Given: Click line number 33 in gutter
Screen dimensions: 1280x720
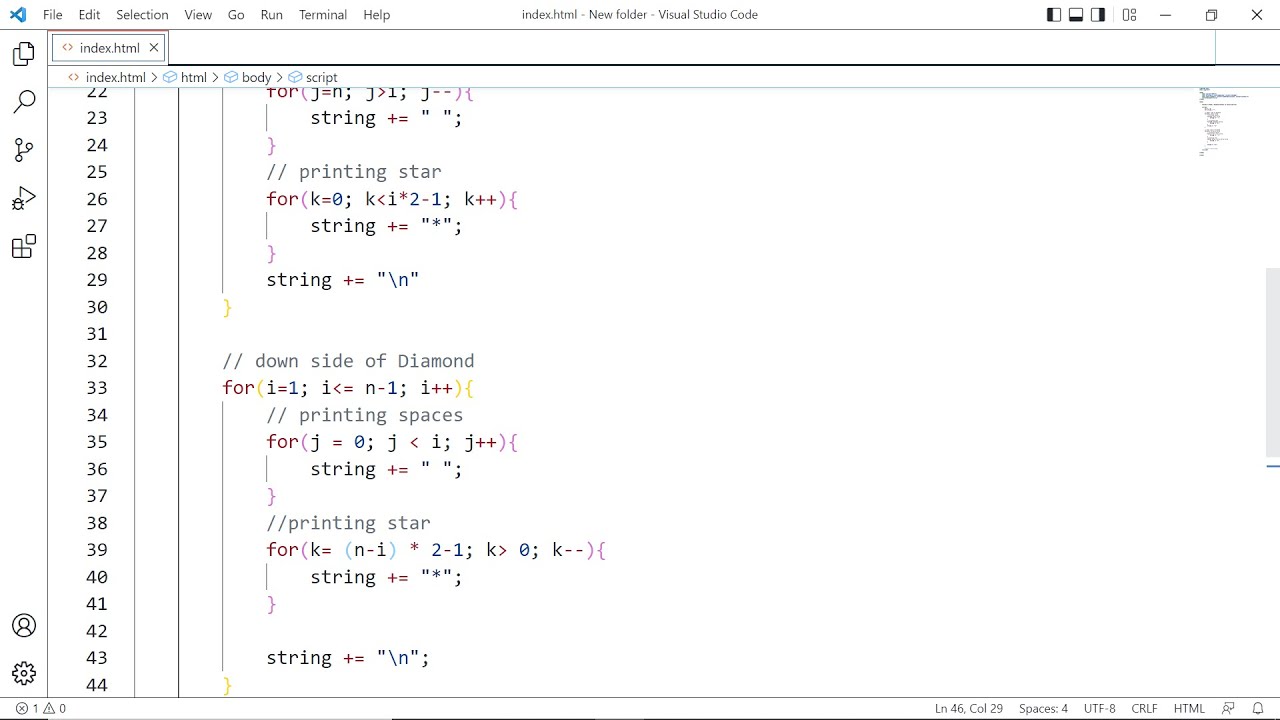Looking at the screenshot, I should click(97, 388).
